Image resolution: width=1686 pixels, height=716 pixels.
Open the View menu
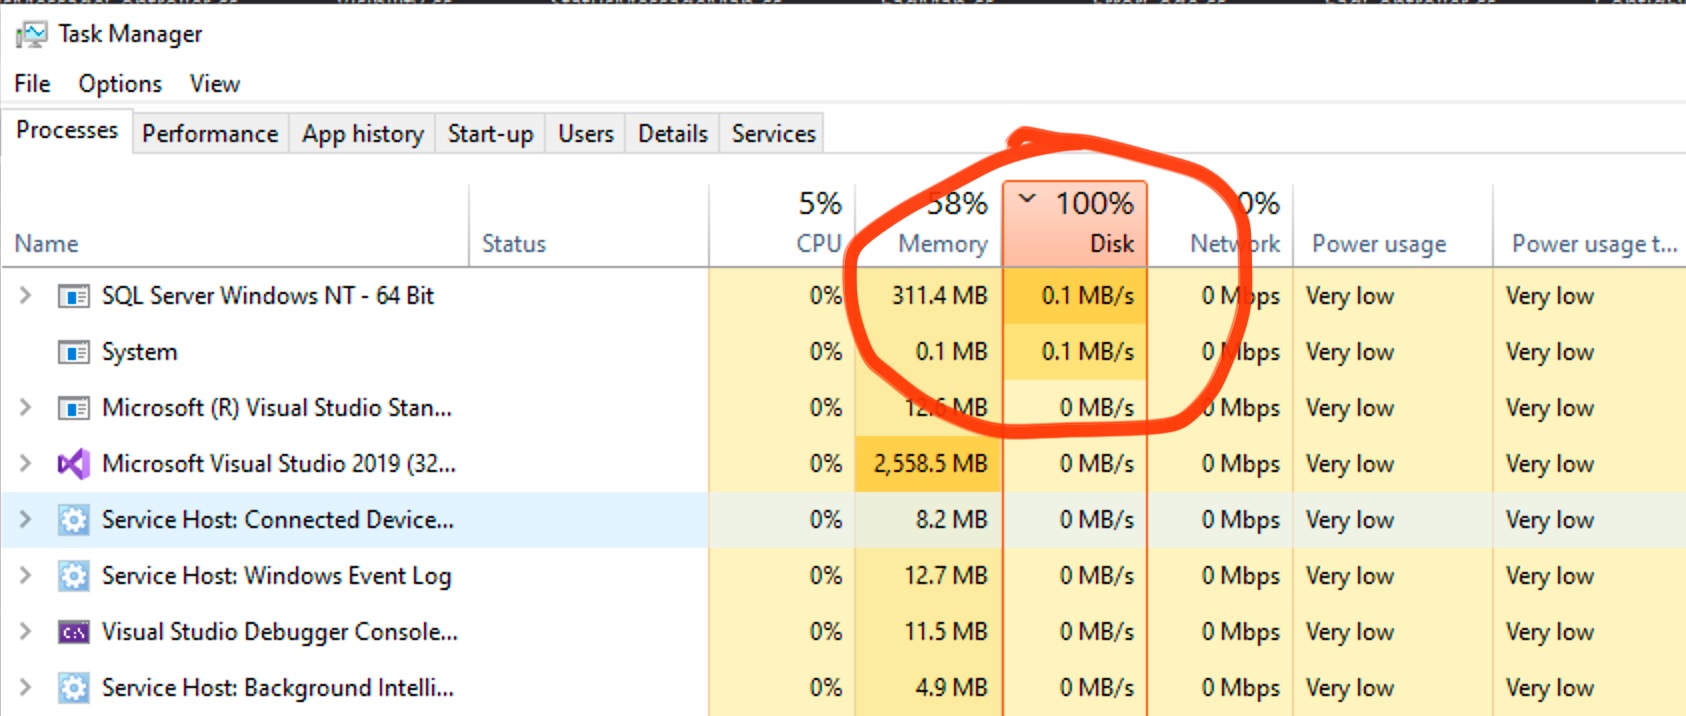(215, 84)
